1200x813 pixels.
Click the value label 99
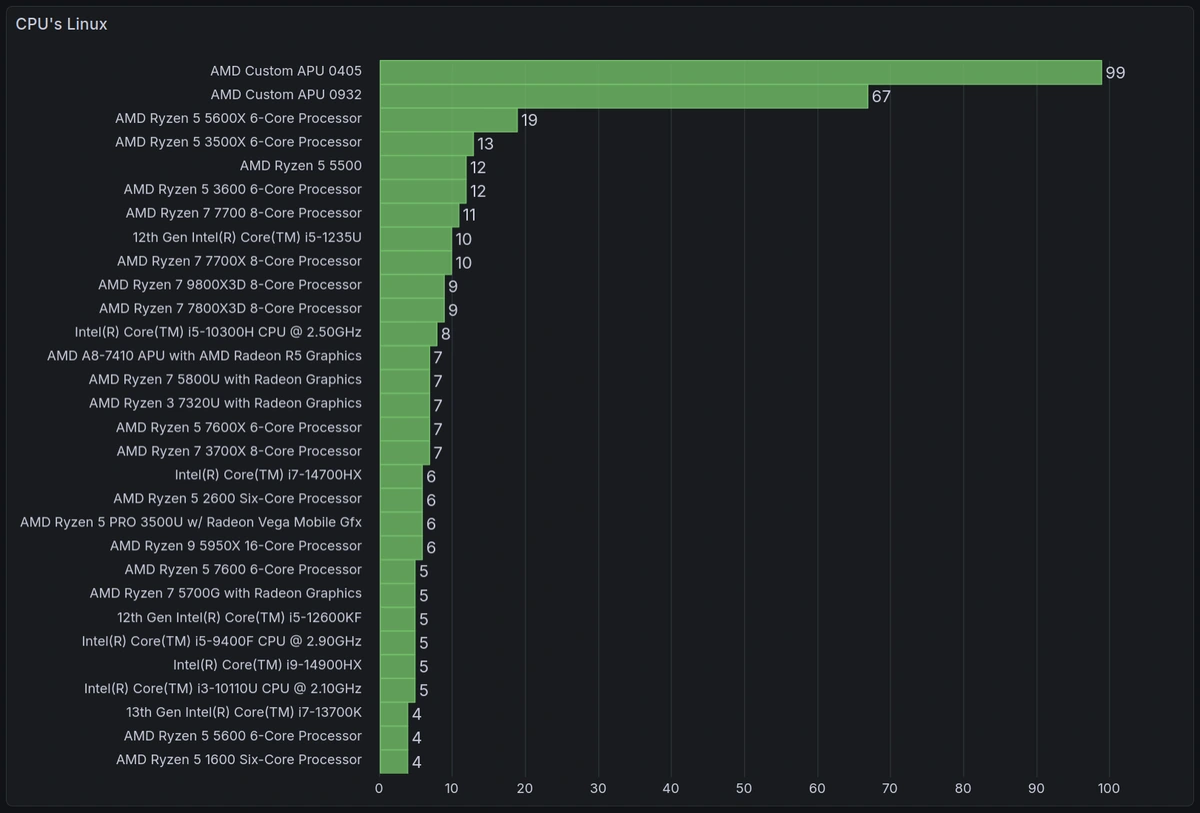[1115, 73]
